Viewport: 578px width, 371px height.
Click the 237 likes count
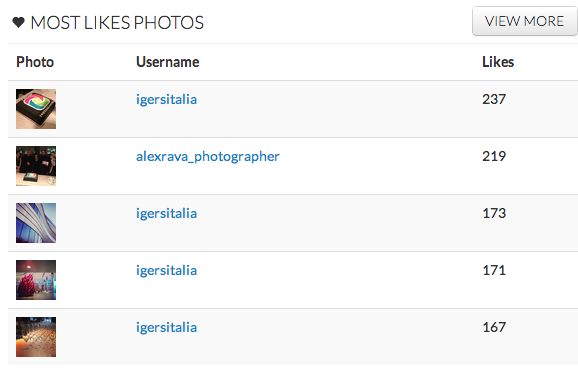(x=494, y=99)
